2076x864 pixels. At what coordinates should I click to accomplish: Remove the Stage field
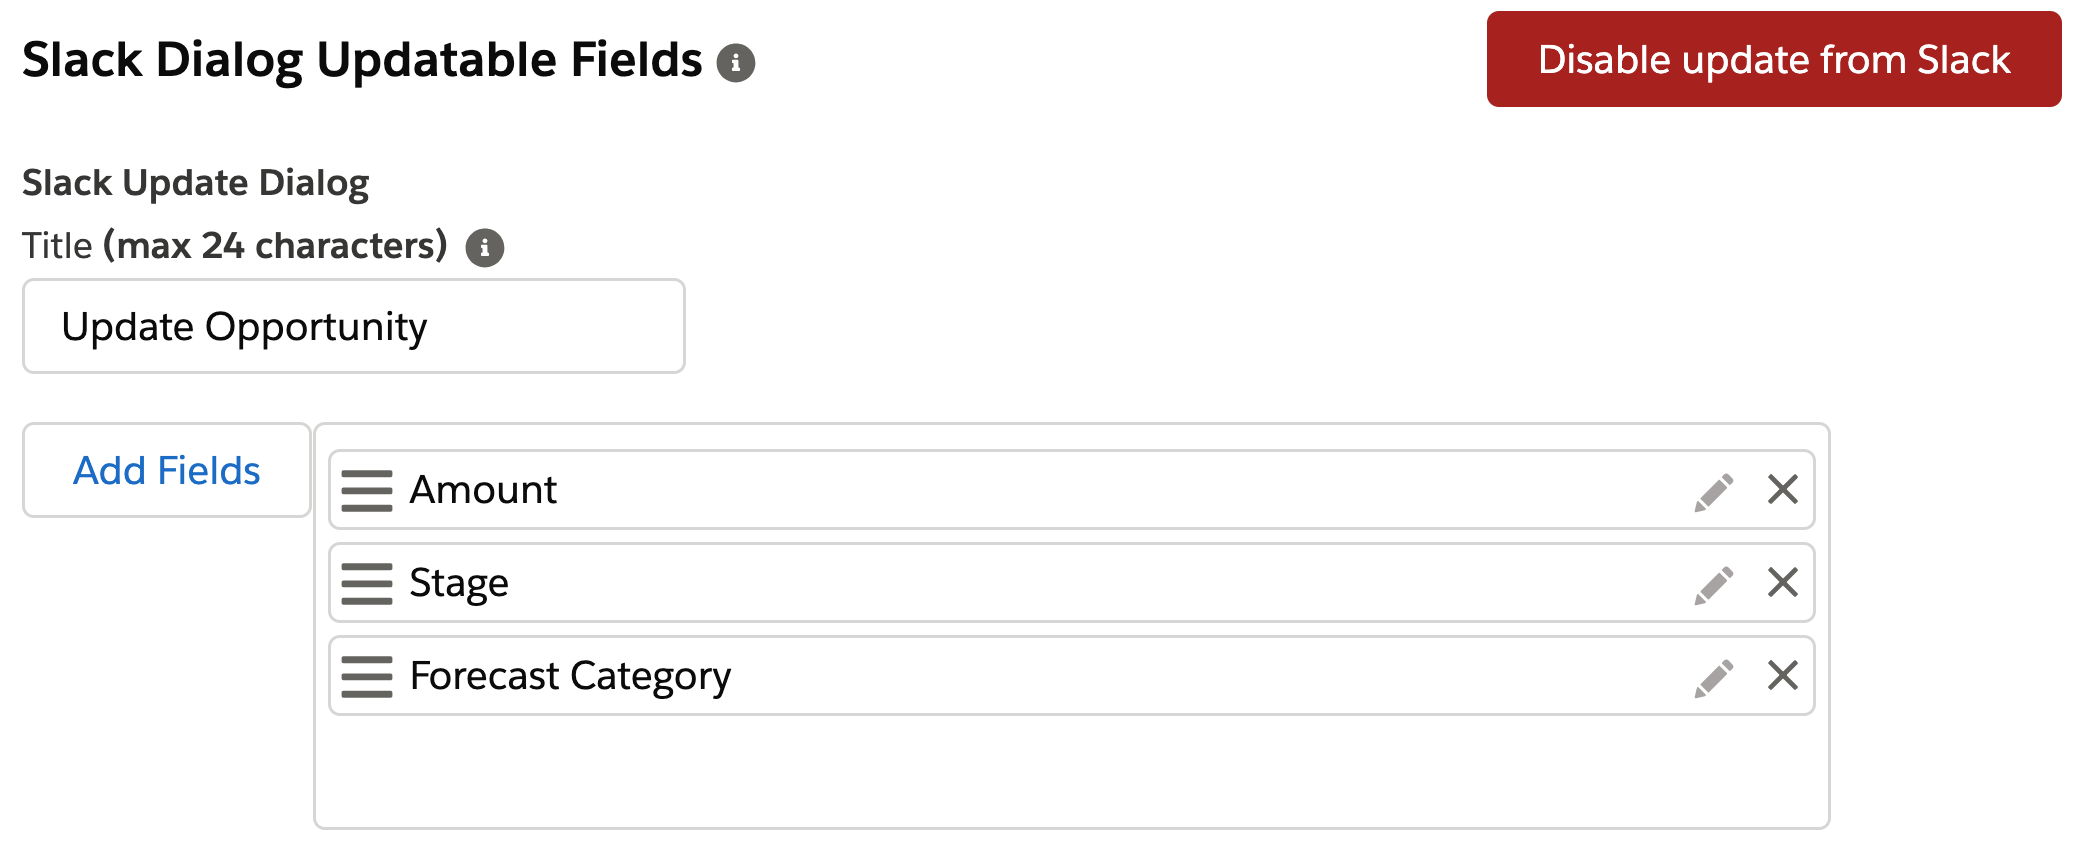pyautogui.click(x=1782, y=583)
